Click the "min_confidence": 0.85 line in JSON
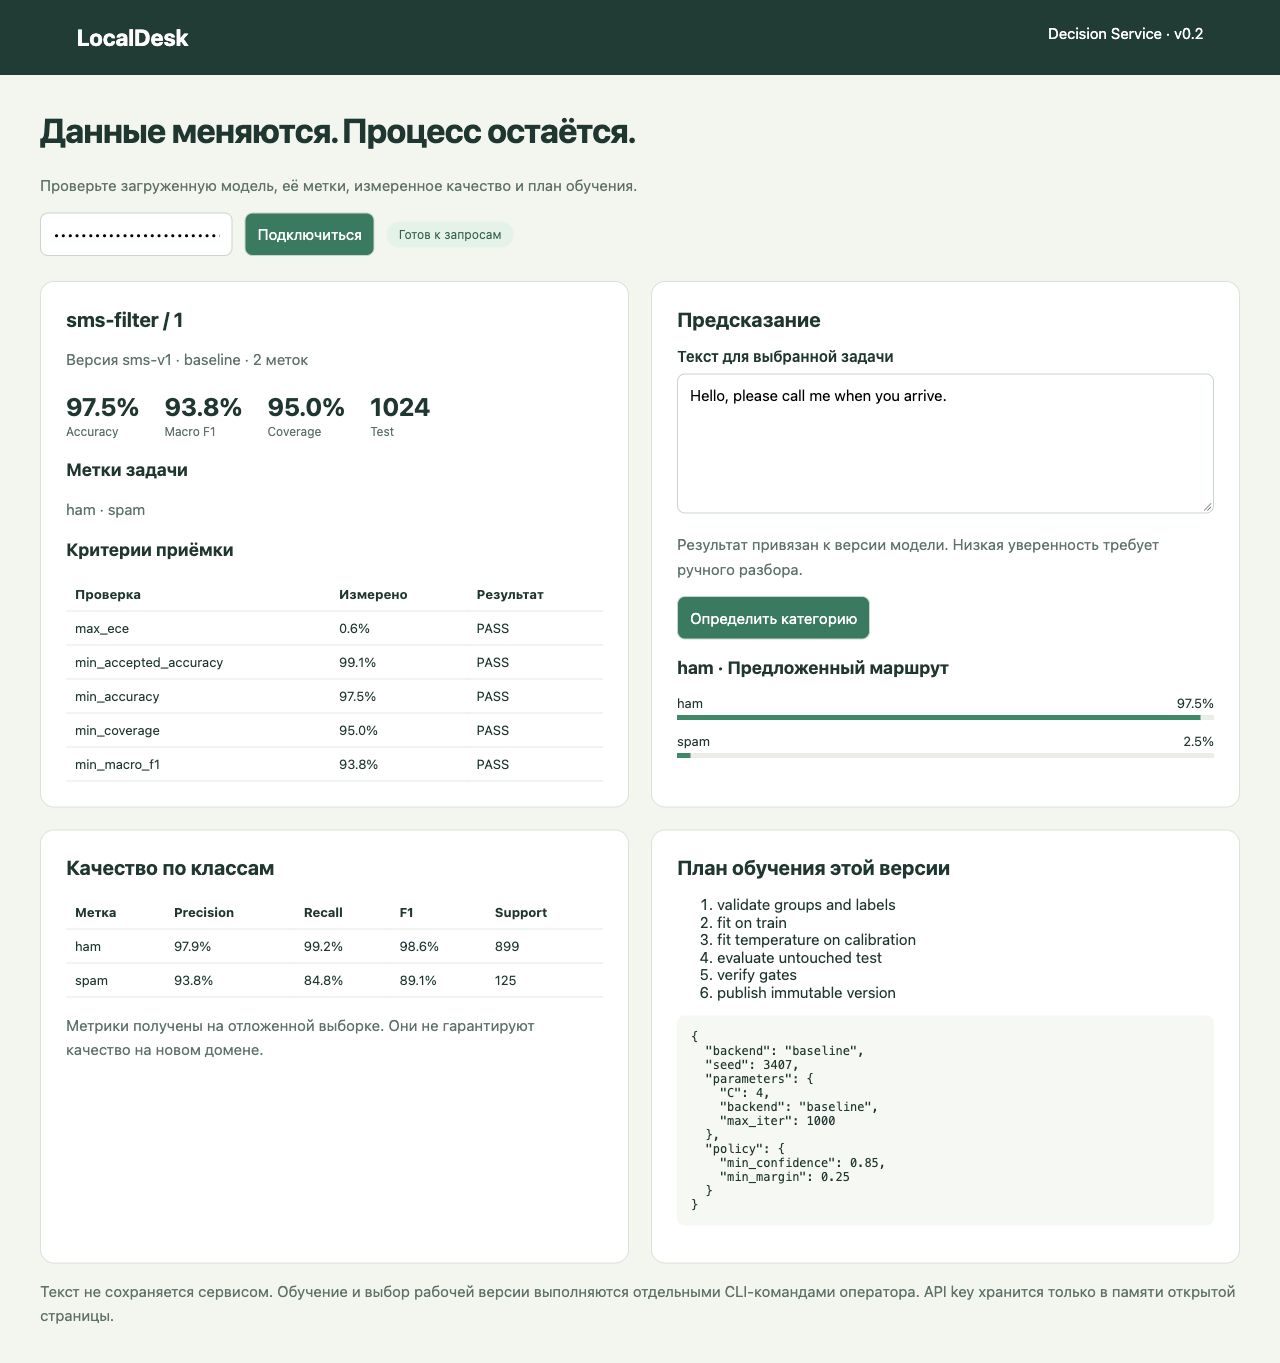 (802, 1163)
